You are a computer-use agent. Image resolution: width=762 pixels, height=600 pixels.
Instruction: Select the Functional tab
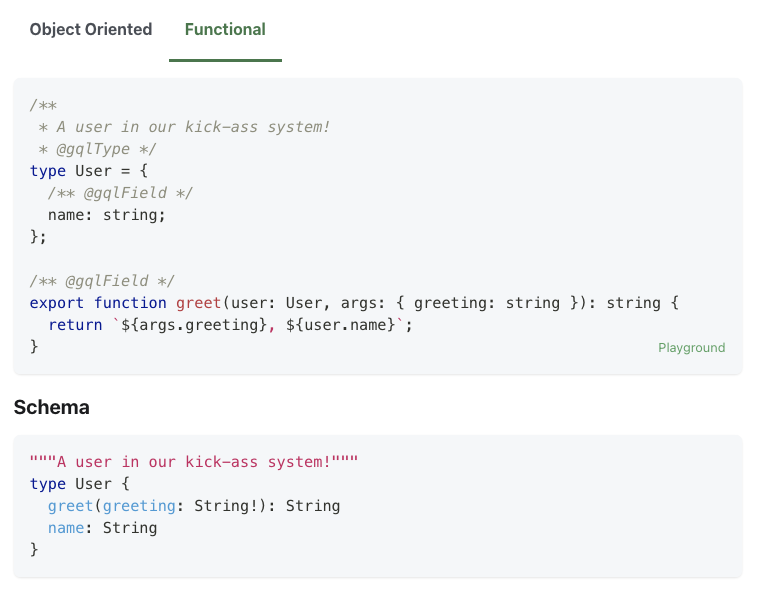tap(225, 30)
